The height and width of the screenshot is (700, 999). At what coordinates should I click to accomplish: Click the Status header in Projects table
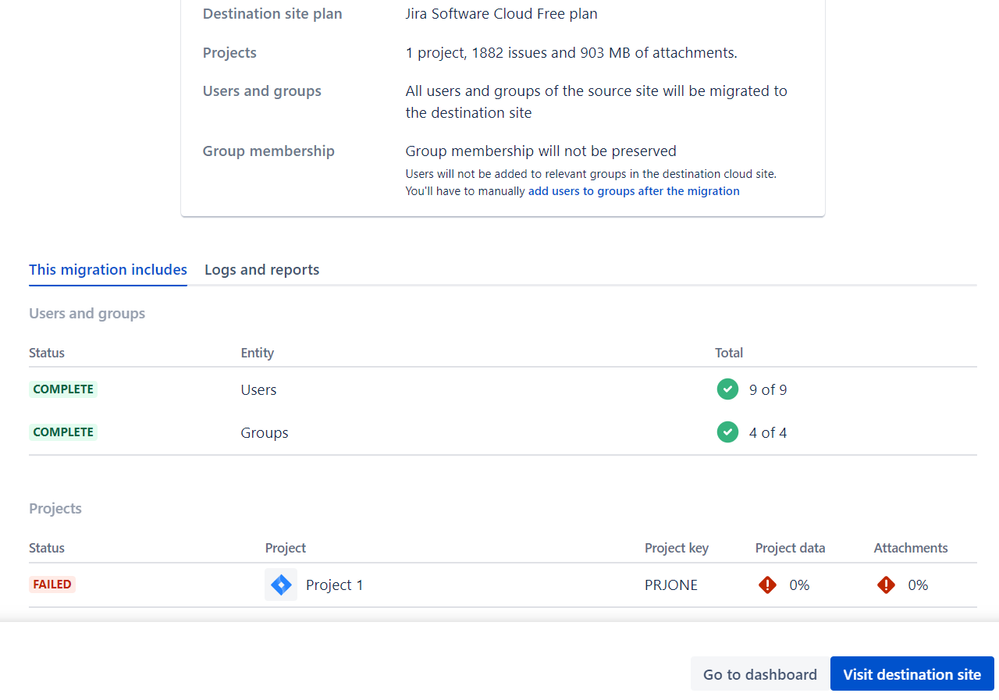pyautogui.click(x=47, y=548)
